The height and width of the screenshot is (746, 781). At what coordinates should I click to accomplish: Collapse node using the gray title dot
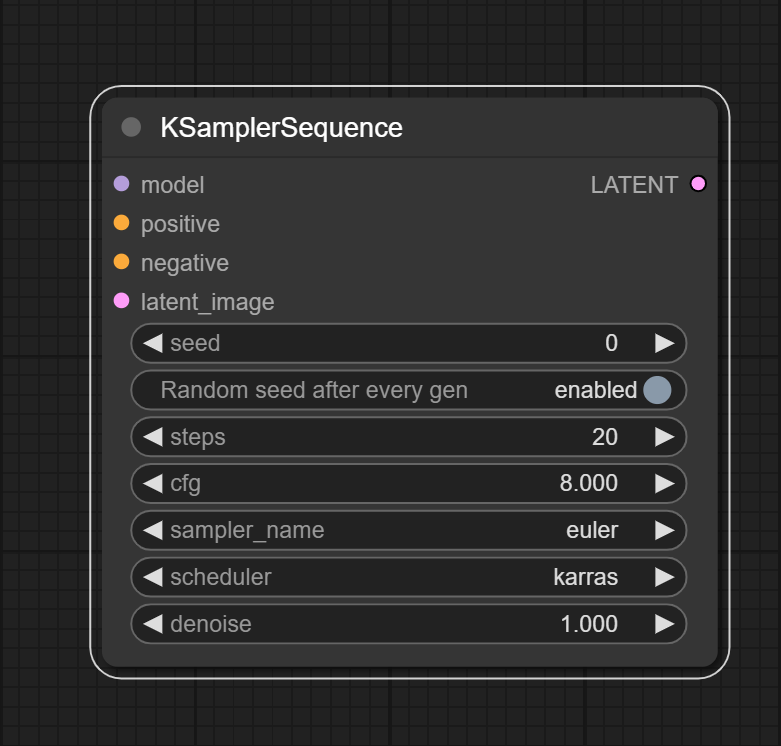click(x=131, y=127)
